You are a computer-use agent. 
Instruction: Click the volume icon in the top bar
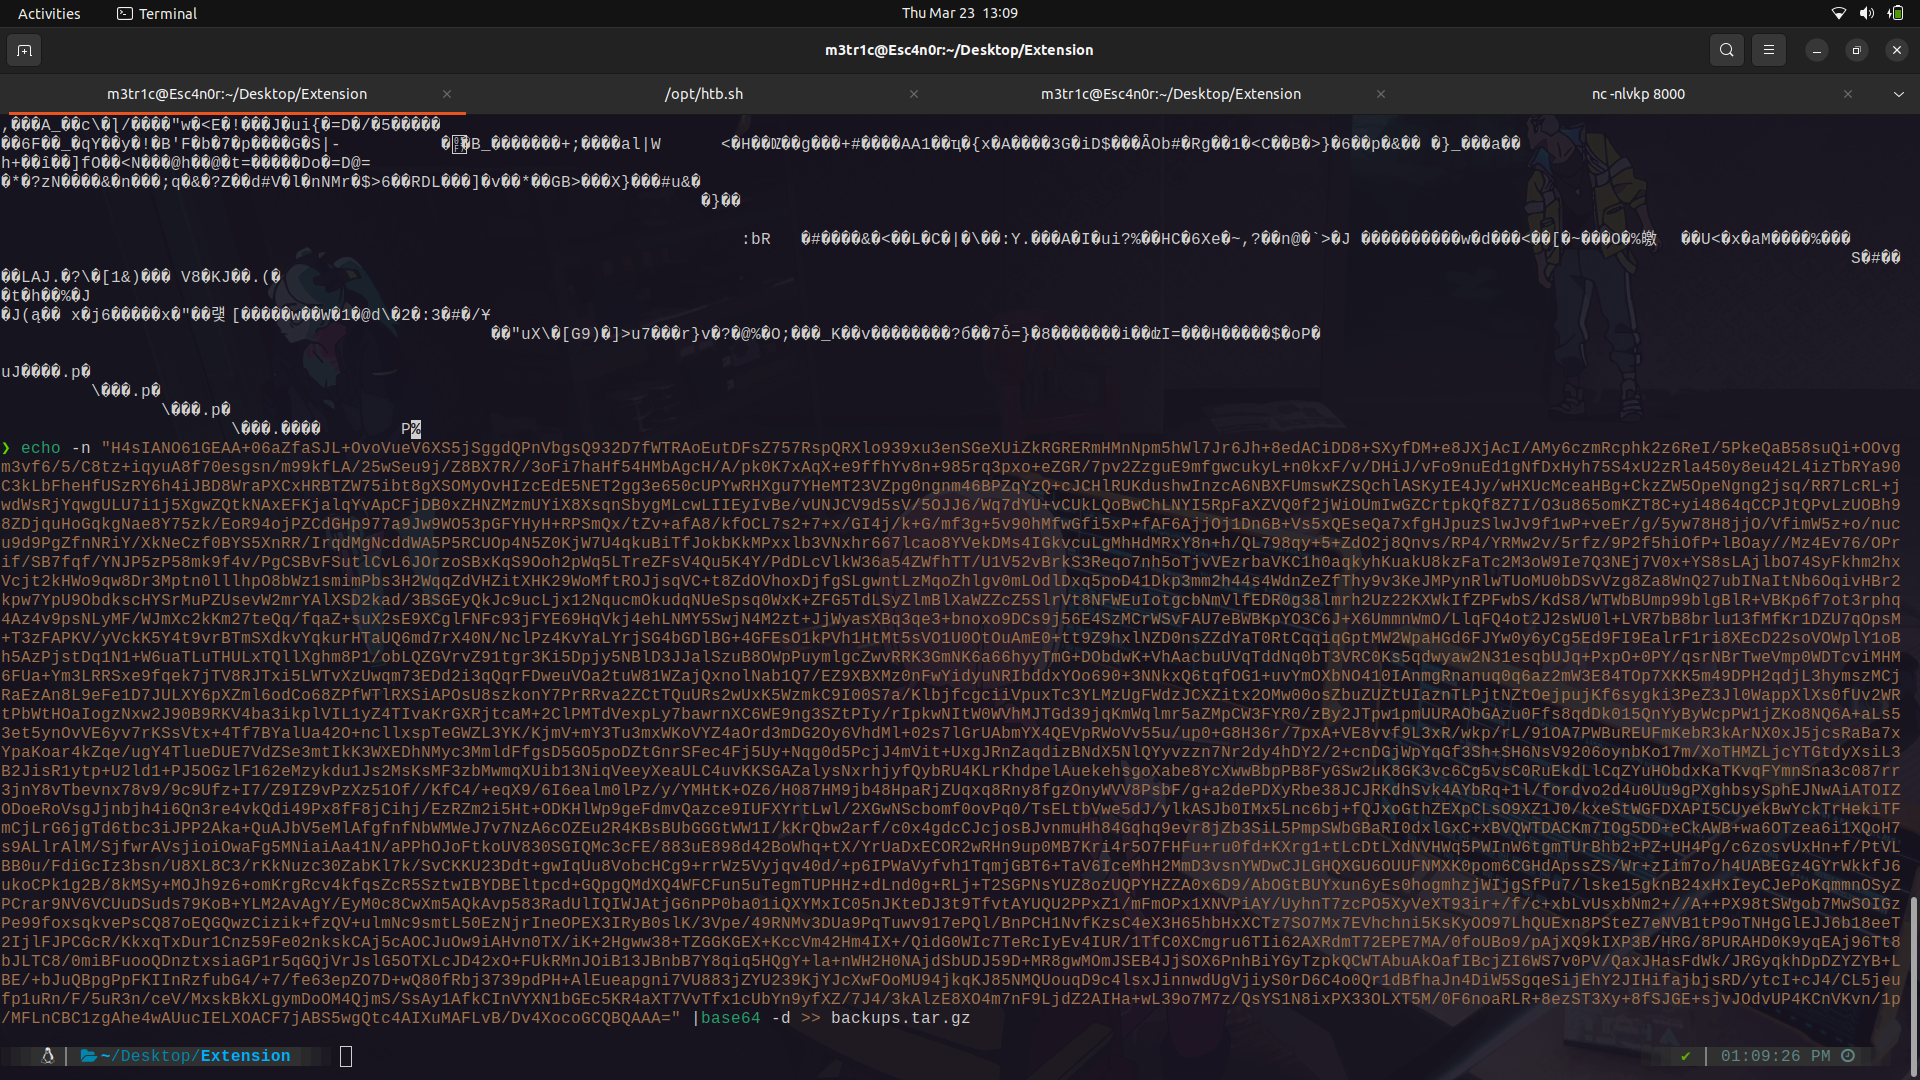[1866, 13]
